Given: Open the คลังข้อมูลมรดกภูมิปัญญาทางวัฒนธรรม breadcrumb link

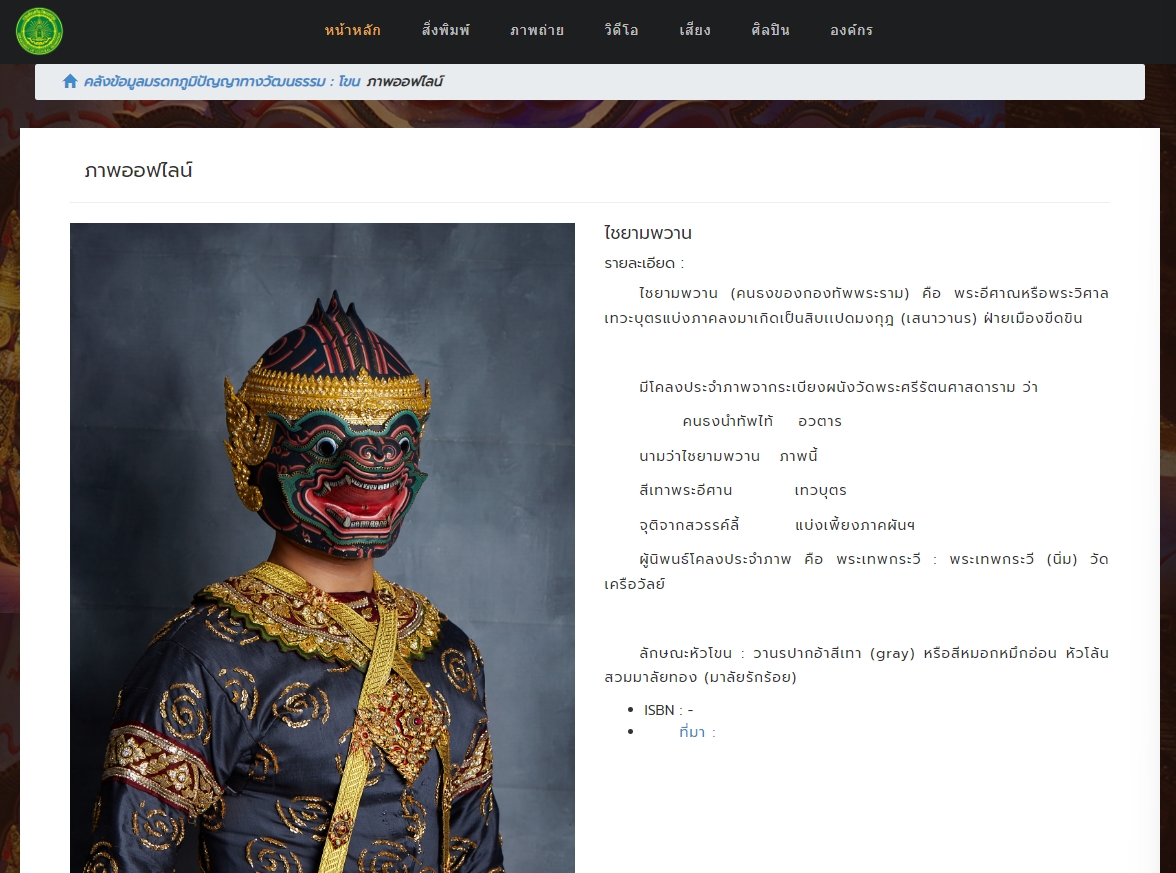Looking at the screenshot, I should [x=204, y=81].
